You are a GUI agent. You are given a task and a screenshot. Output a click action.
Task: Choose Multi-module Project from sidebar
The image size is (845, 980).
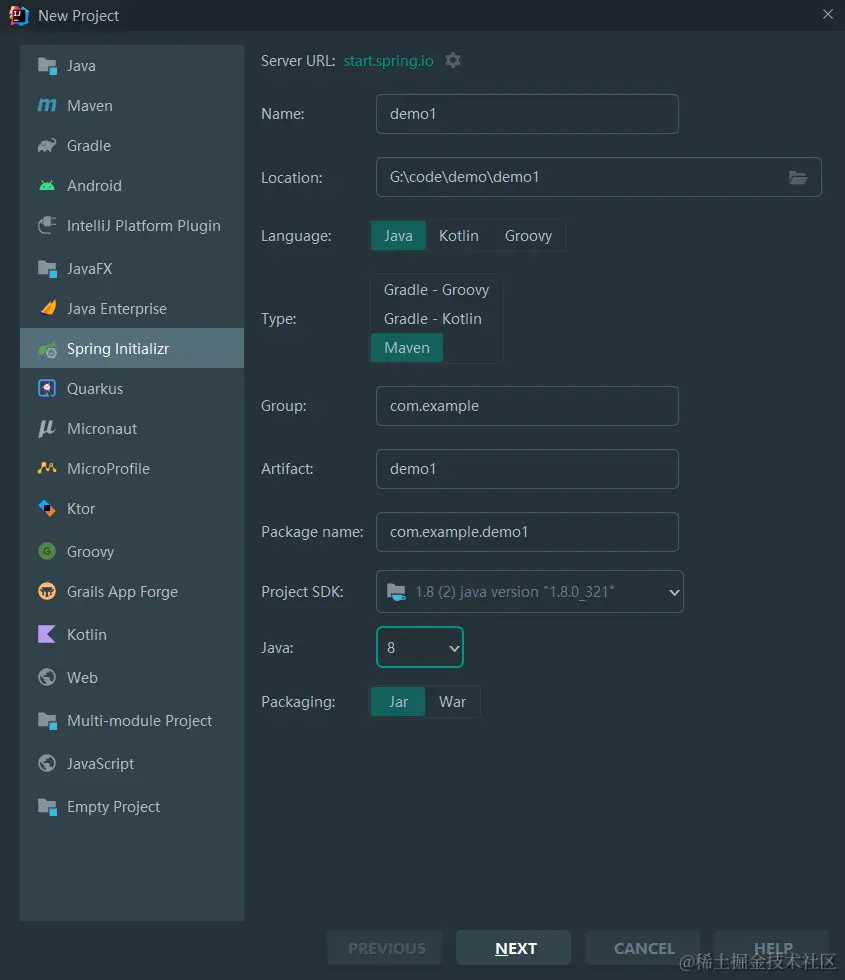139,721
